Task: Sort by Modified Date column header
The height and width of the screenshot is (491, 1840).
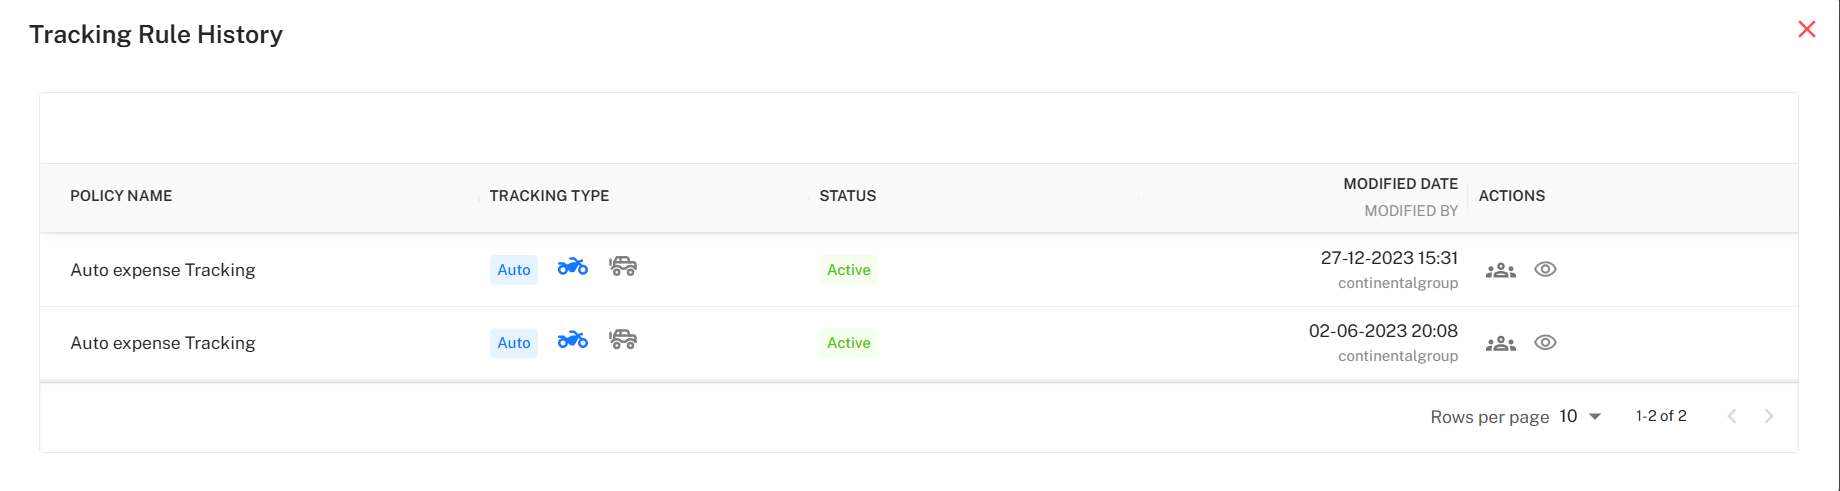Action: click(x=1400, y=184)
